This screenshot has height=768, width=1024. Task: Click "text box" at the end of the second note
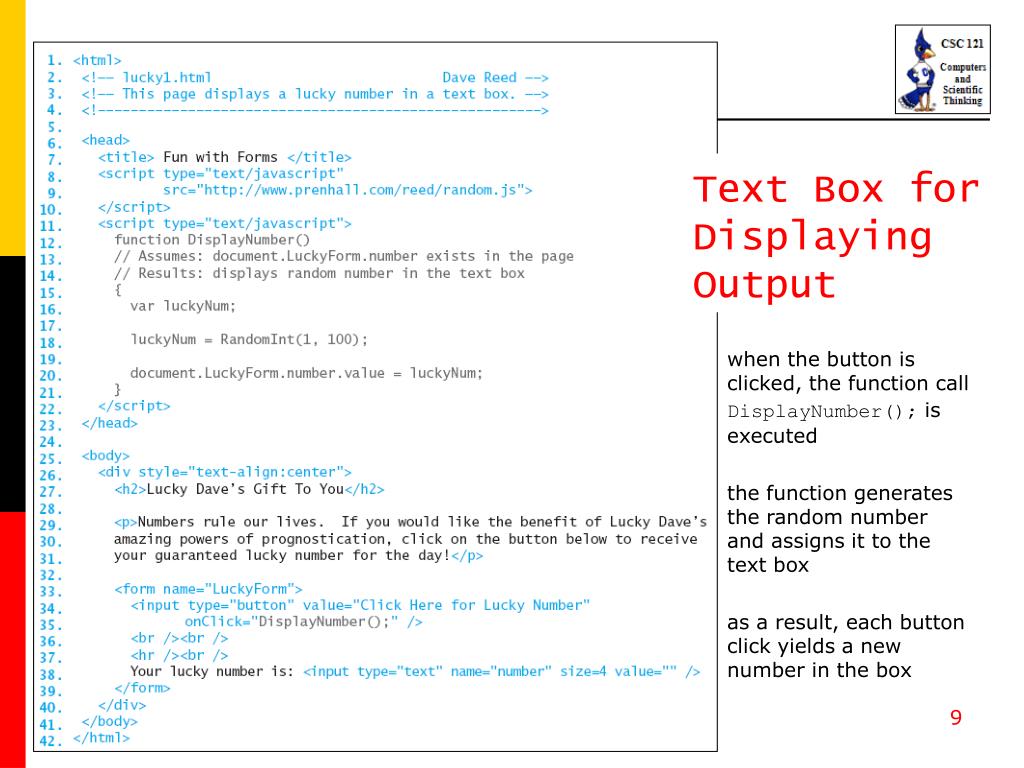coord(768,565)
